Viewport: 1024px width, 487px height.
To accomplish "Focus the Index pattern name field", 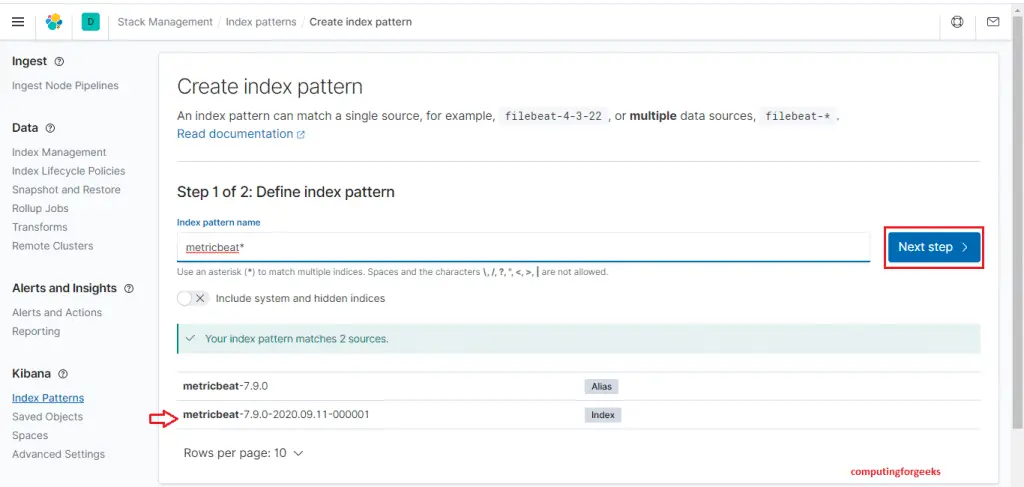I will point(523,247).
